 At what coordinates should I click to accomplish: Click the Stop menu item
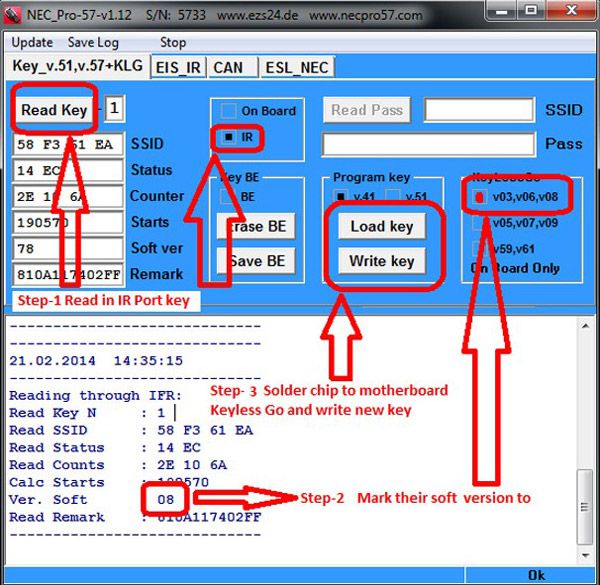point(173,42)
